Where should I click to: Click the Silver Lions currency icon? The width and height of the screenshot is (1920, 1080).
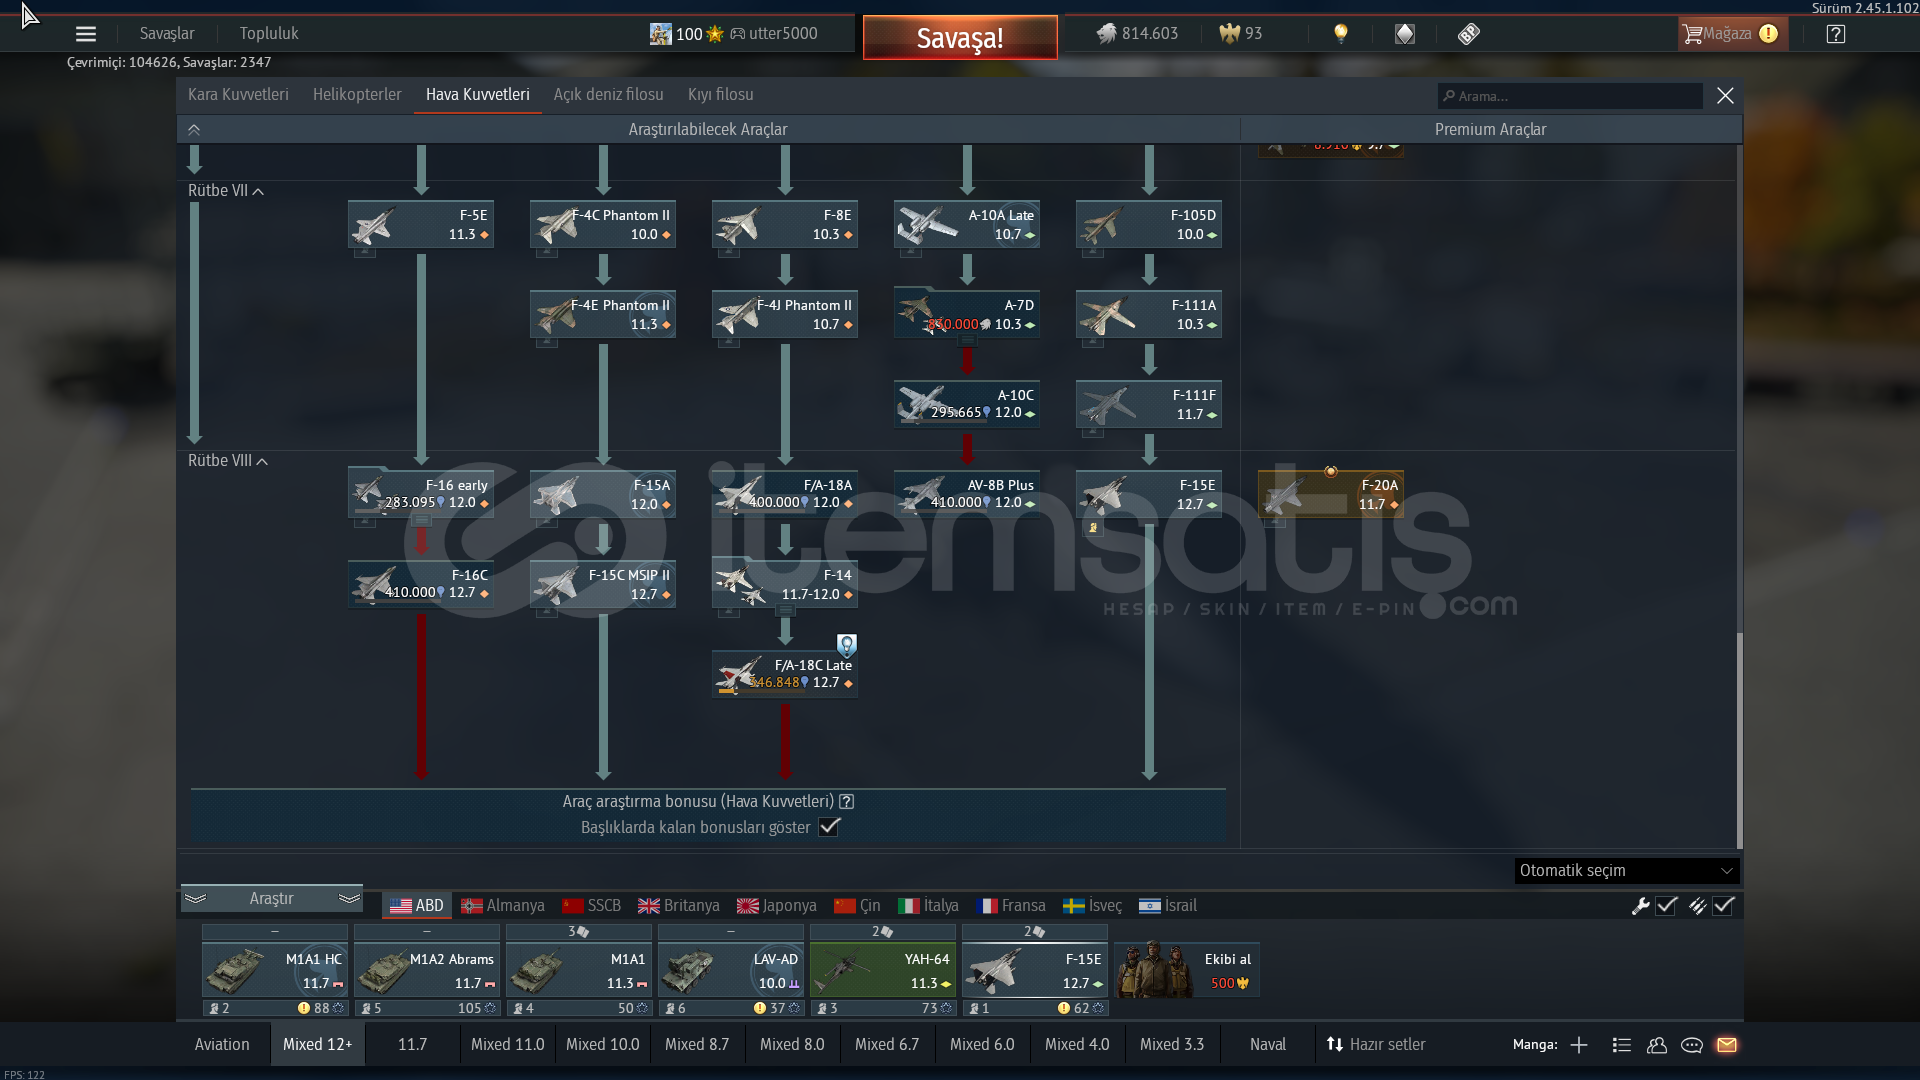(1106, 34)
